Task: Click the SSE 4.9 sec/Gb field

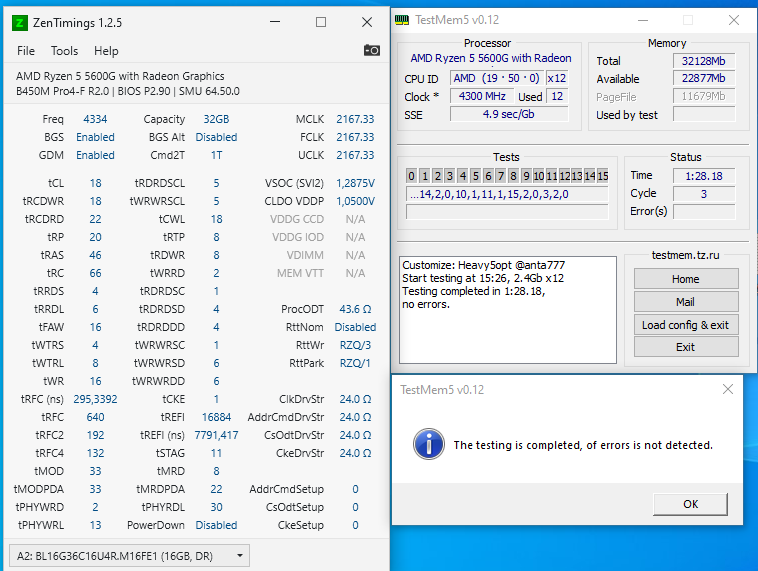Action: click(509, 114)
